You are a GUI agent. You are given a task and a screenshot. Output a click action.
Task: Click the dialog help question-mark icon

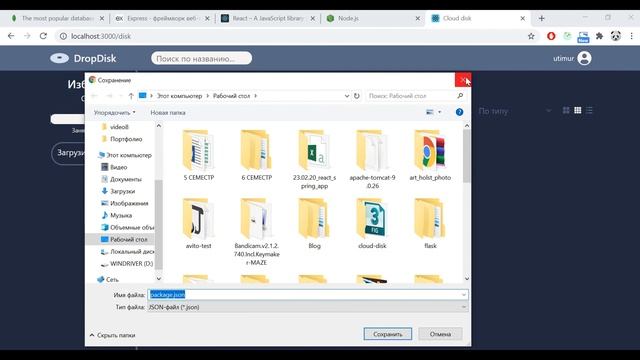[459, 112]
